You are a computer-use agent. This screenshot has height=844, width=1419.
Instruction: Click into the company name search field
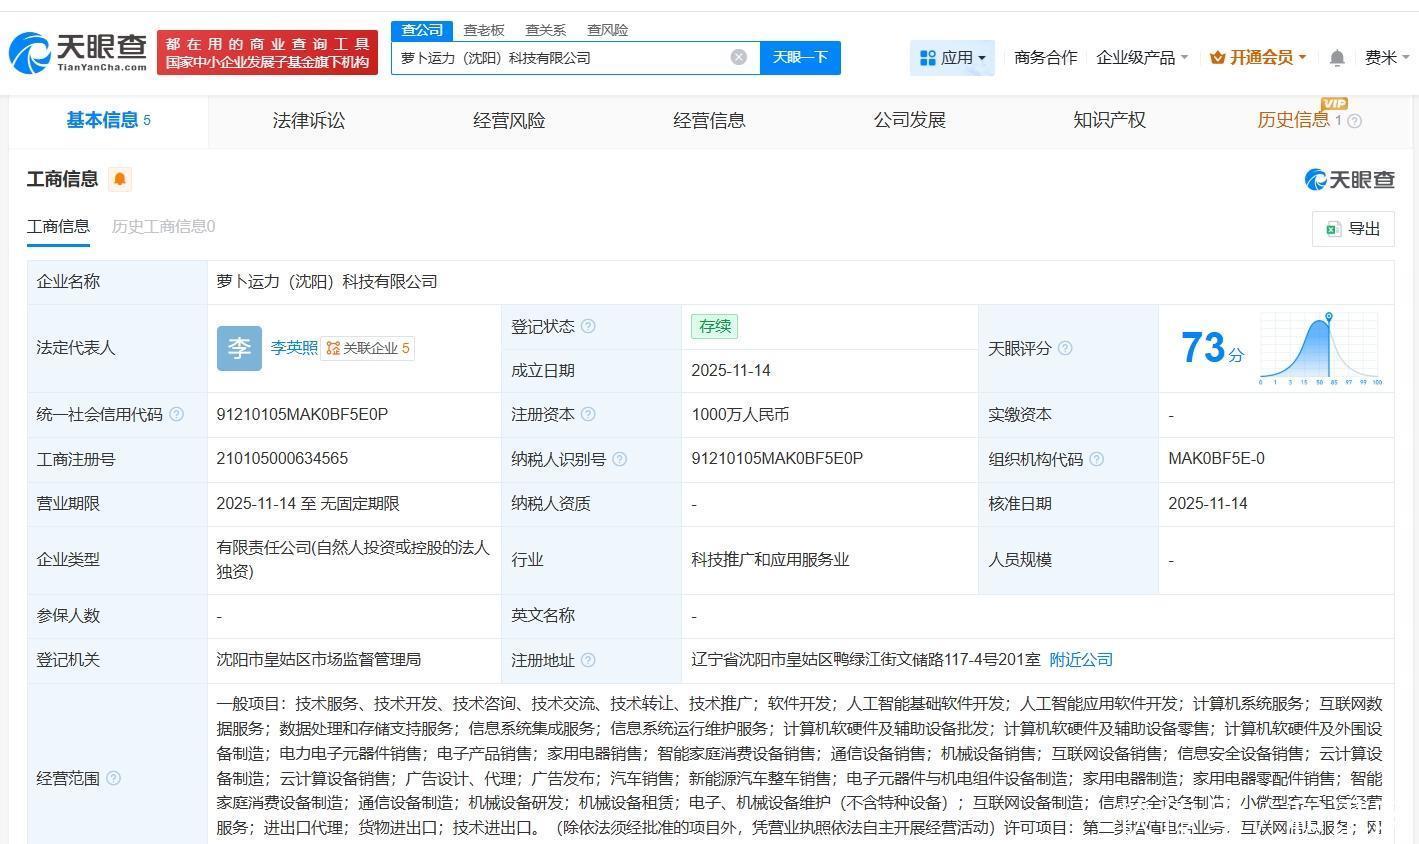pyautogui.click(x=560, y=58)
